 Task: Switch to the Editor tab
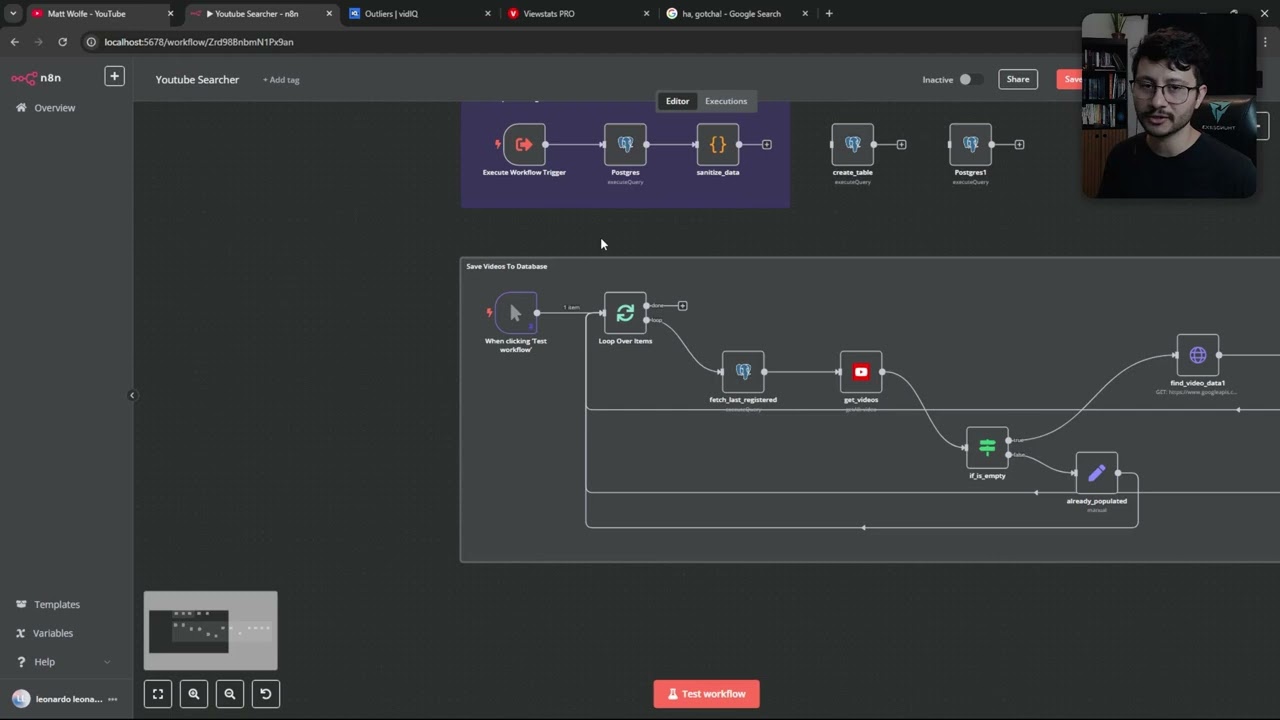coord(677,101)
